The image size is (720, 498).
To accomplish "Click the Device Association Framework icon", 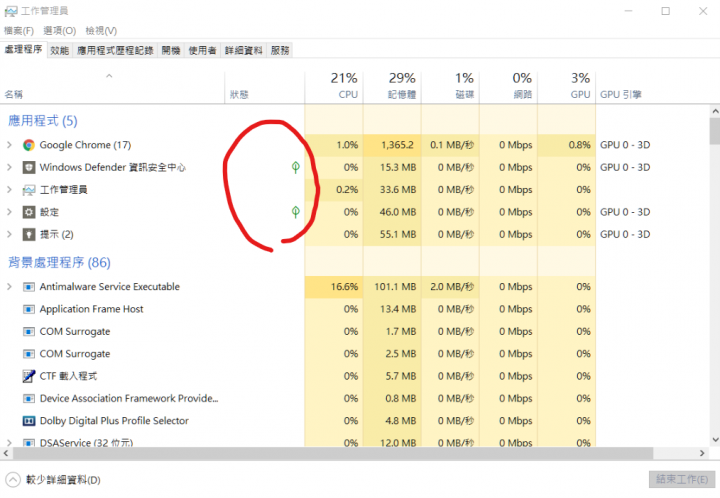I will 29,398.
